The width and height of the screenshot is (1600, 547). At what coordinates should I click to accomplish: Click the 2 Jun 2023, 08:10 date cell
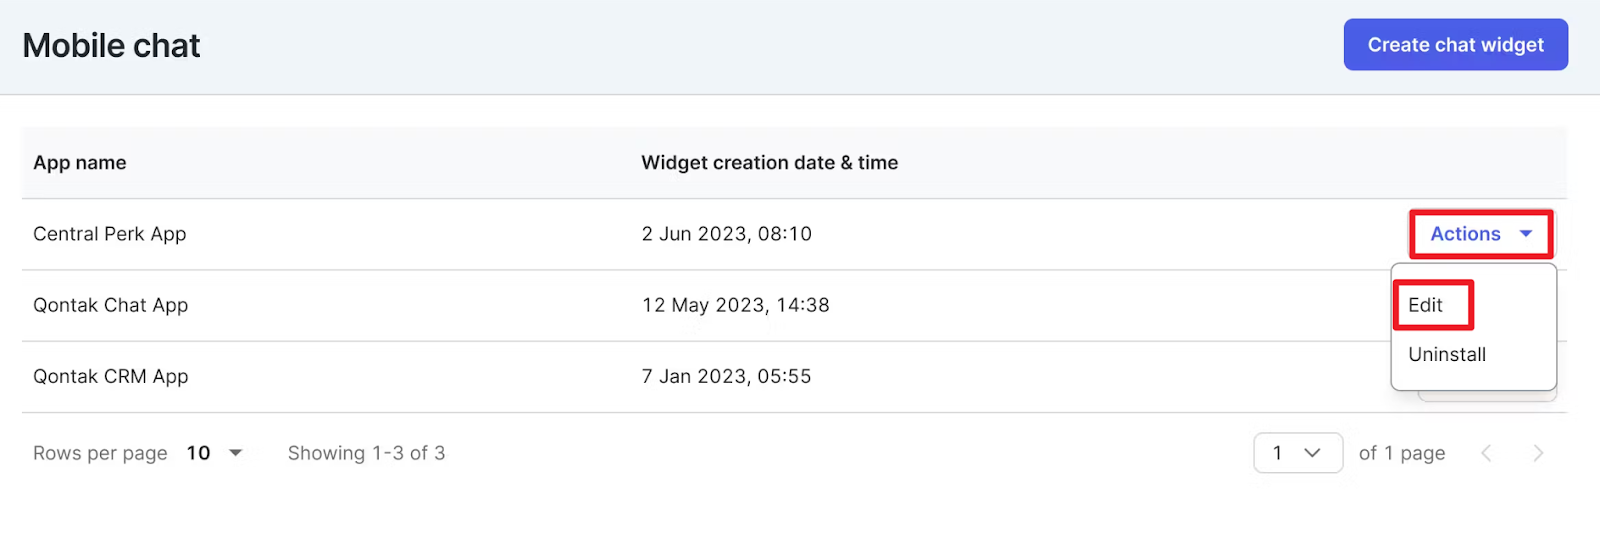726,234
